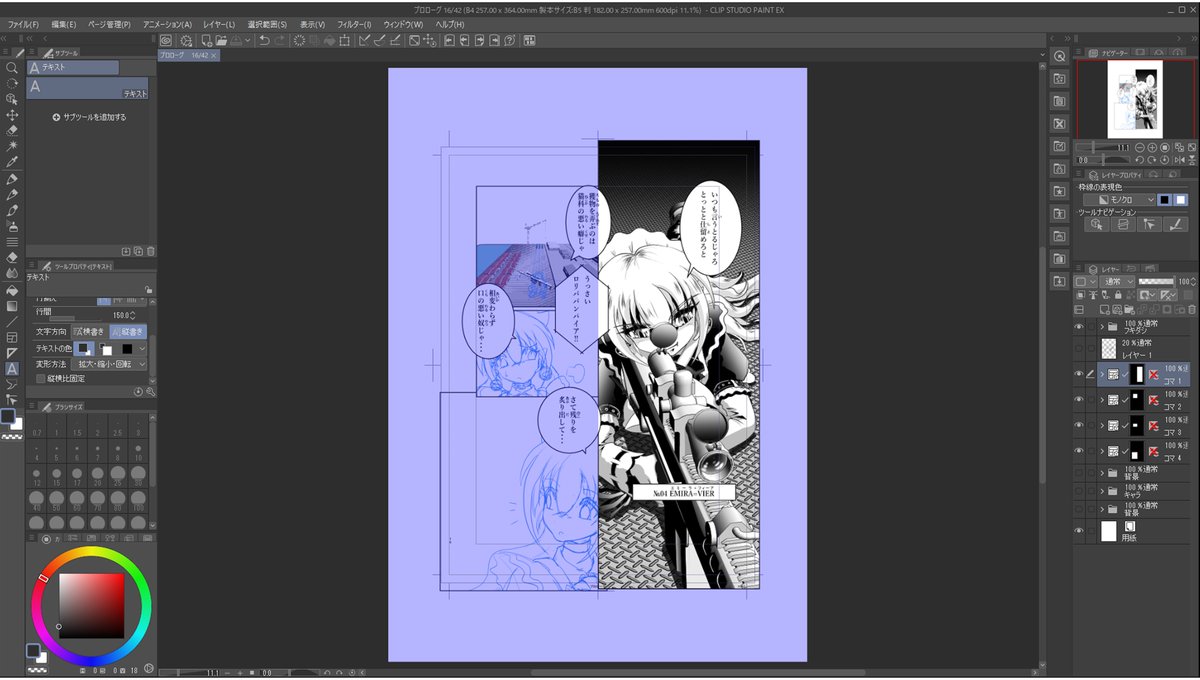Click the 行間 value field
The height and width of the screenshot is (680, 1200).
point(124,315)
